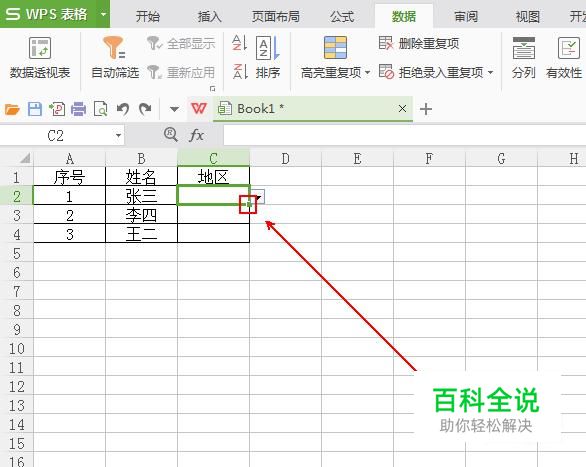Open quick access toolbar customize dropdown

coord(174,109)
